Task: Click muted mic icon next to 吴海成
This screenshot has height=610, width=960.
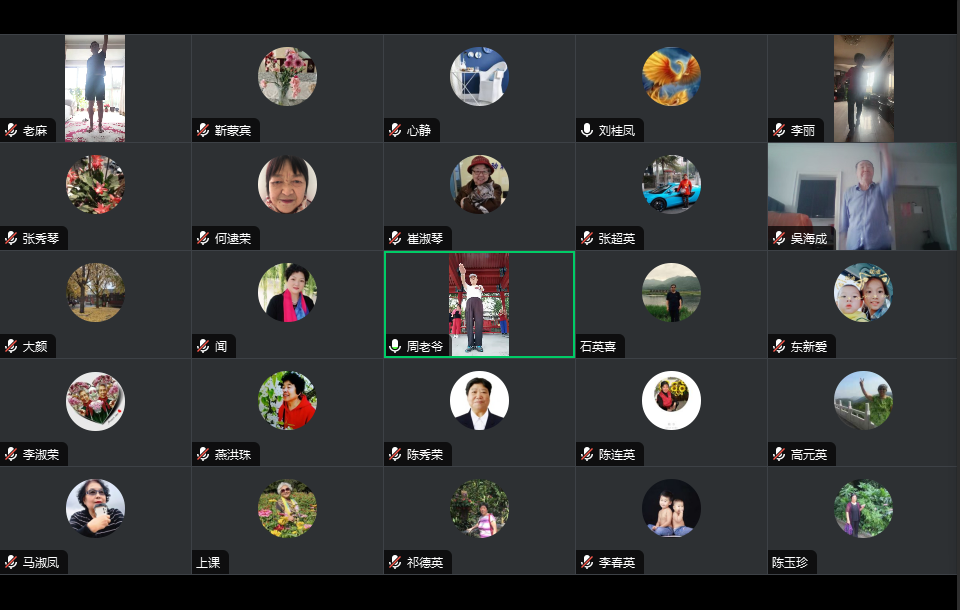Action: pyautogui.click(x=779, y=238)
